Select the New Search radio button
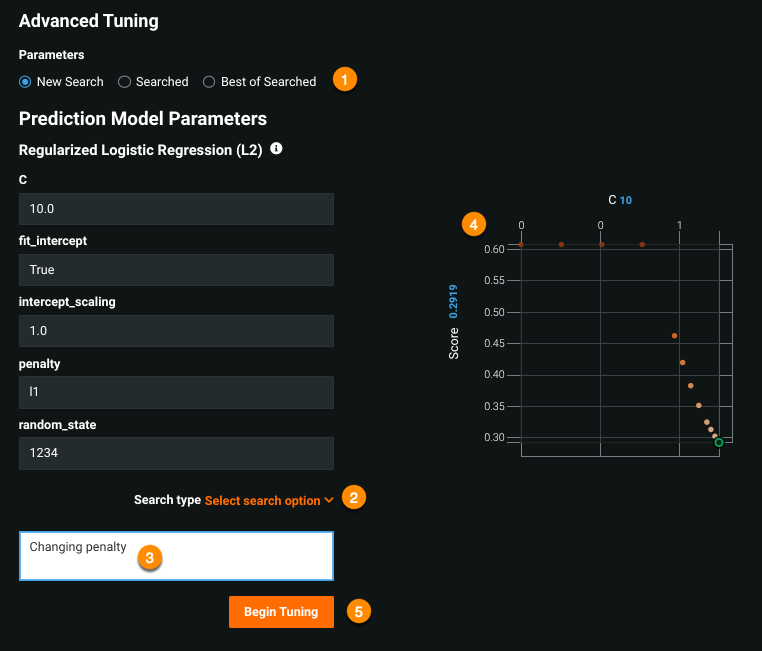This screenshot has height=651, width=762. coord(25,82)
